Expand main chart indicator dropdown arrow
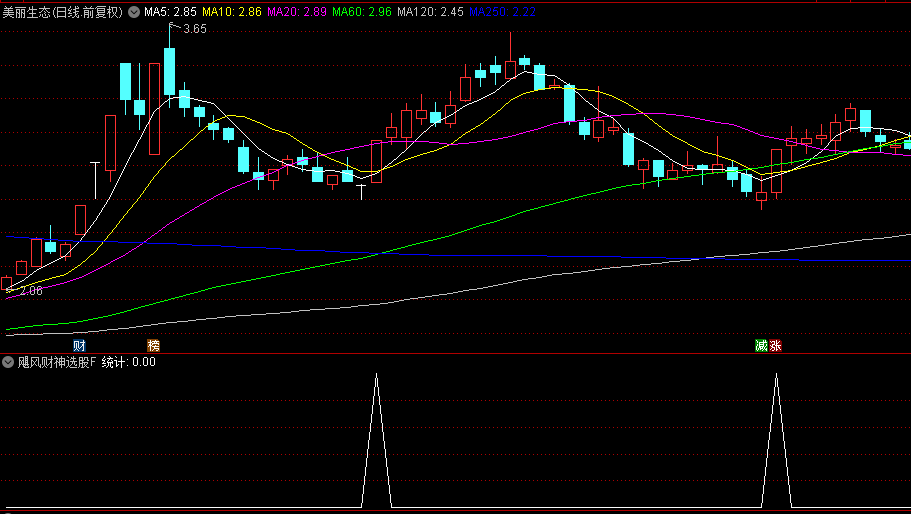 (x=134, y=12)
